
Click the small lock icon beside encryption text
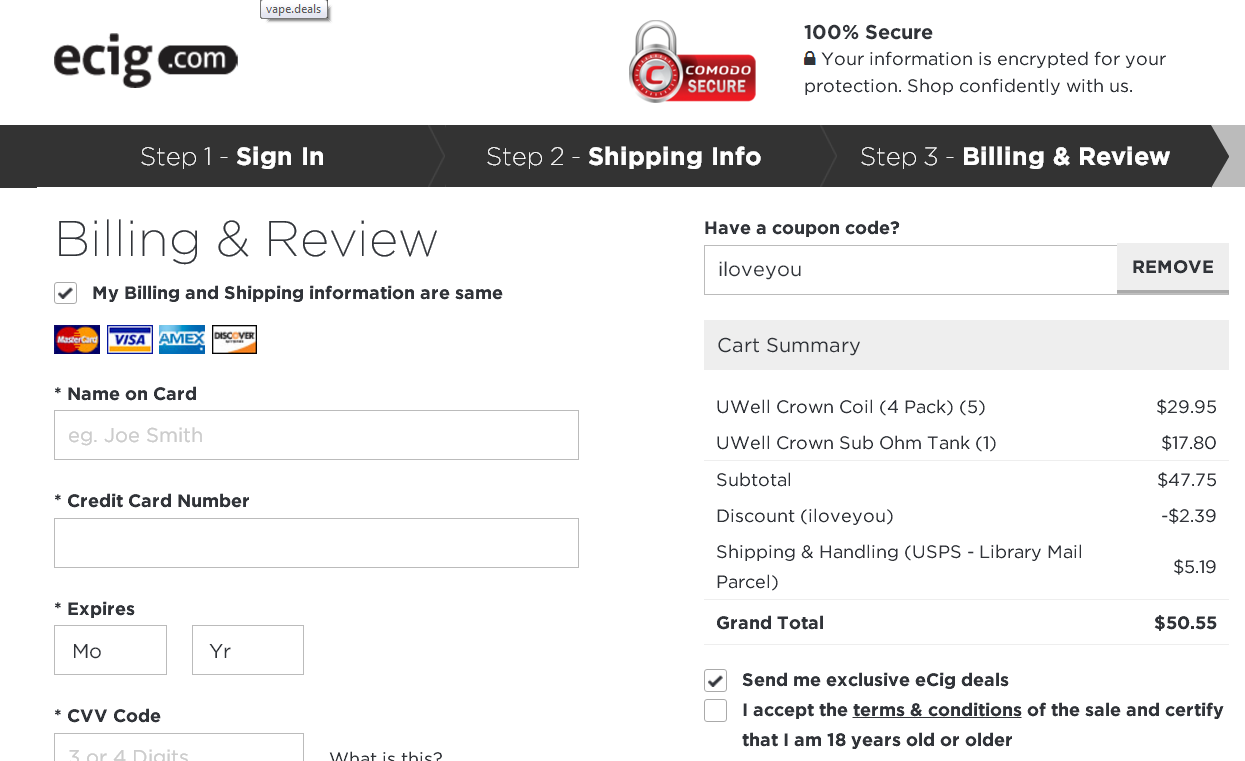(810, 59)
